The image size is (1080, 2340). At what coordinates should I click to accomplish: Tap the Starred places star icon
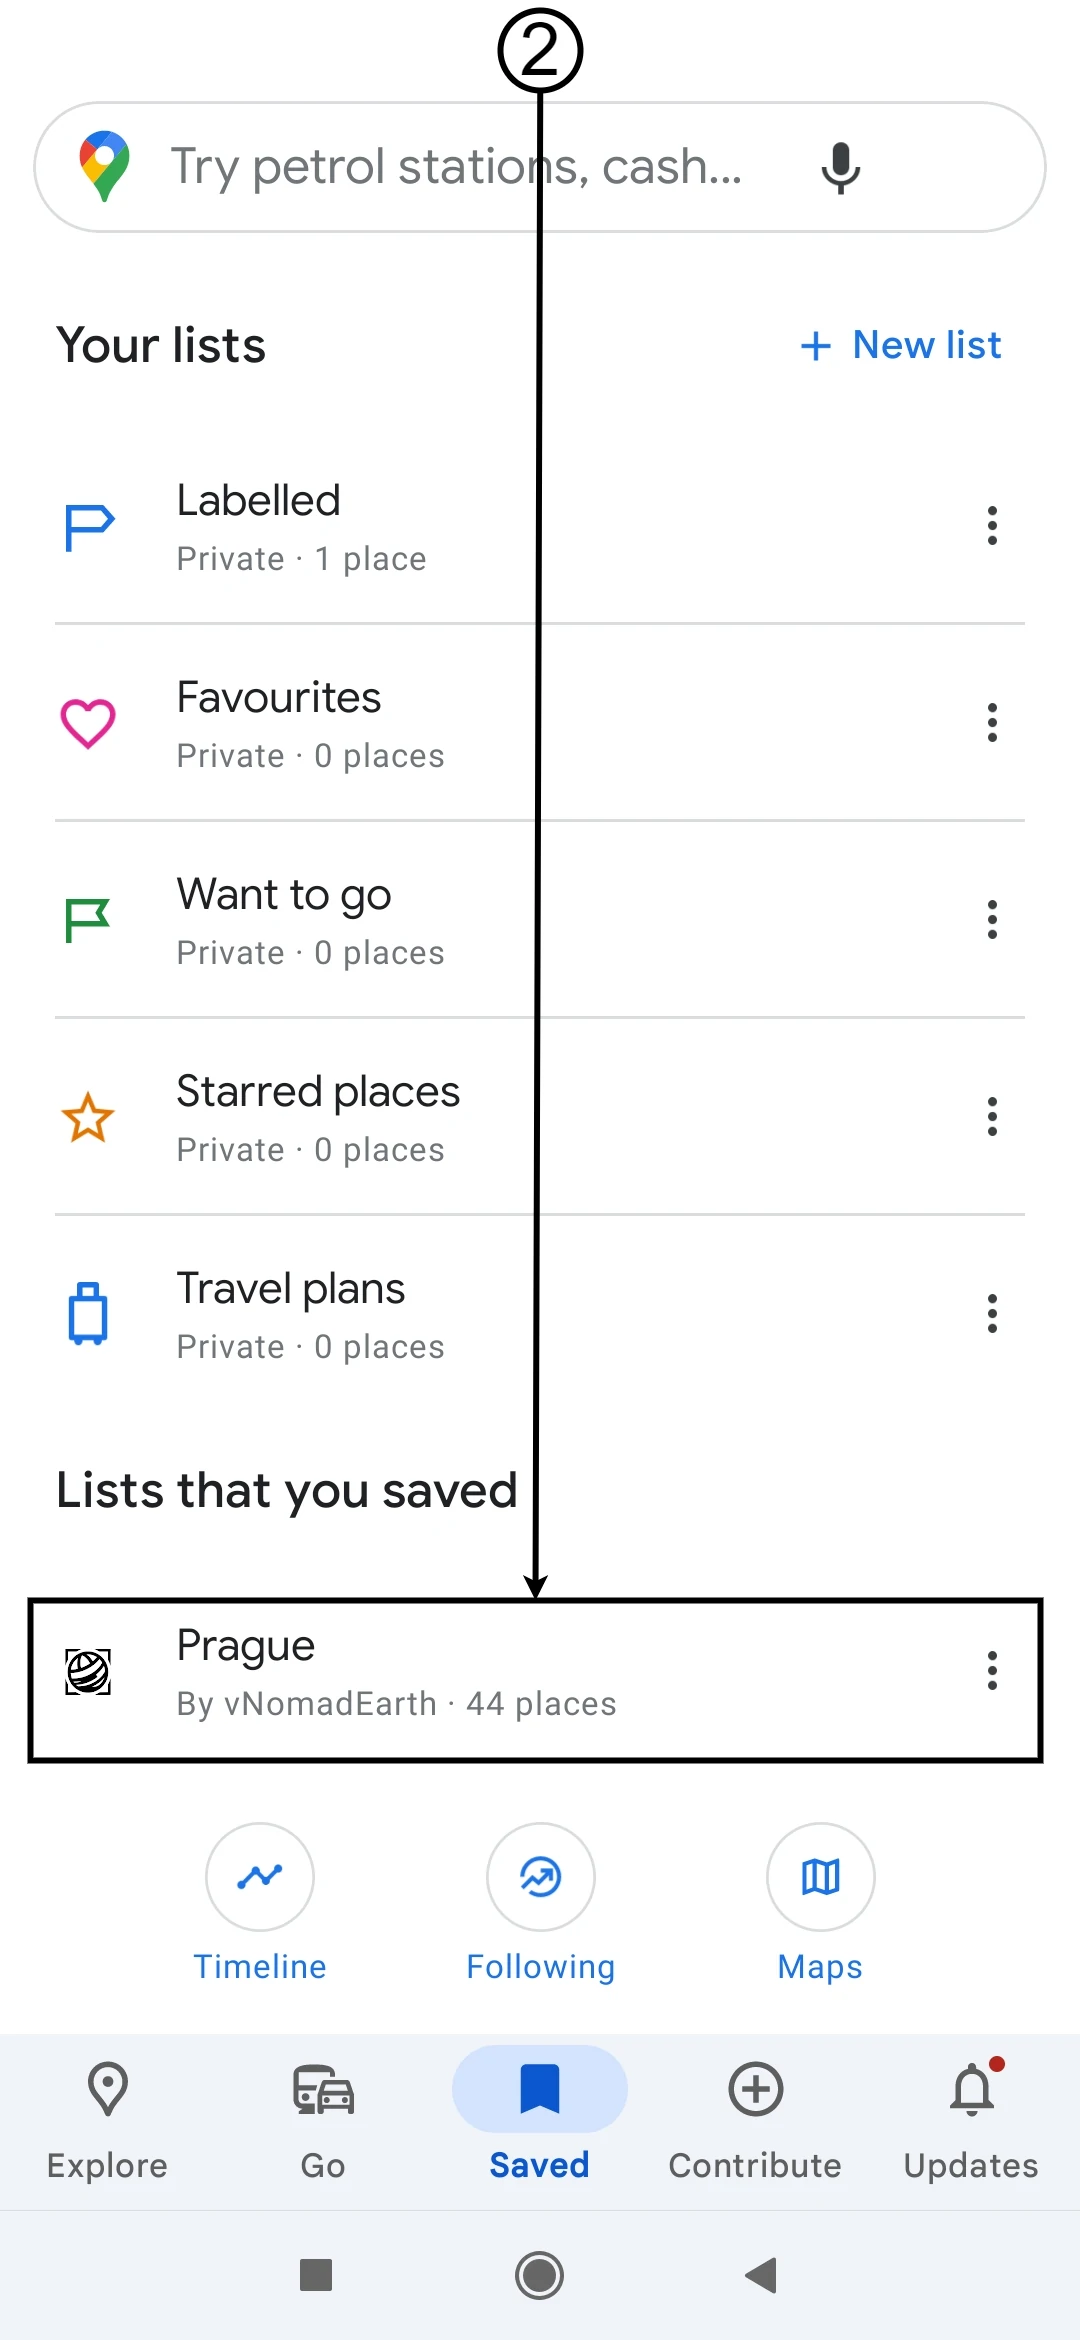point(88,1117)
